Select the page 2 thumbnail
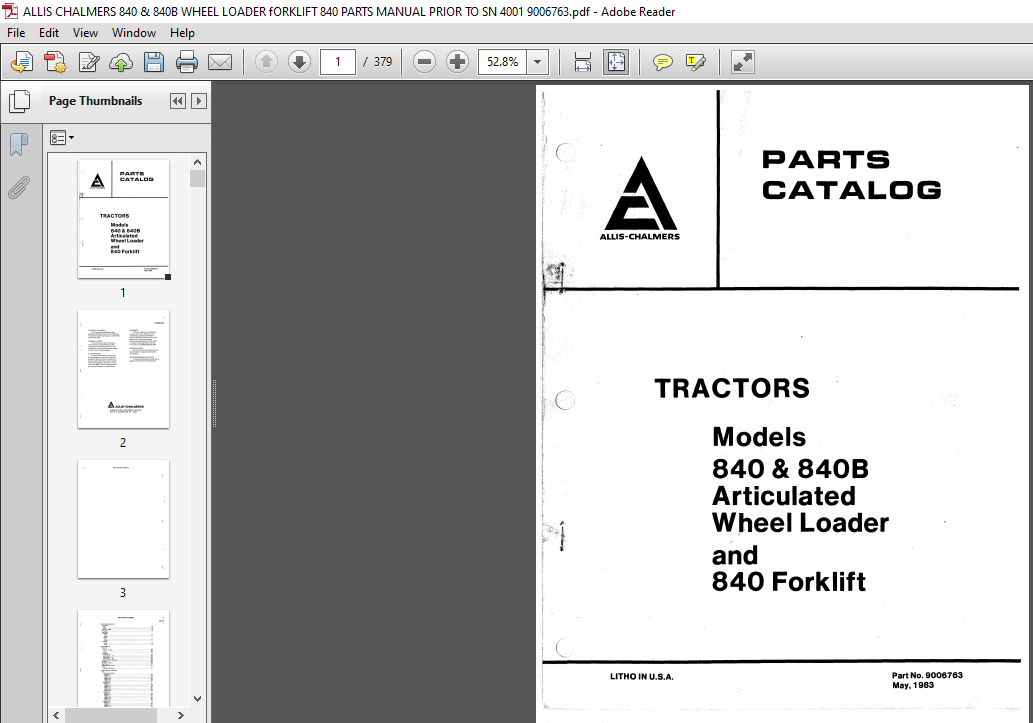 tap(123, 369)
